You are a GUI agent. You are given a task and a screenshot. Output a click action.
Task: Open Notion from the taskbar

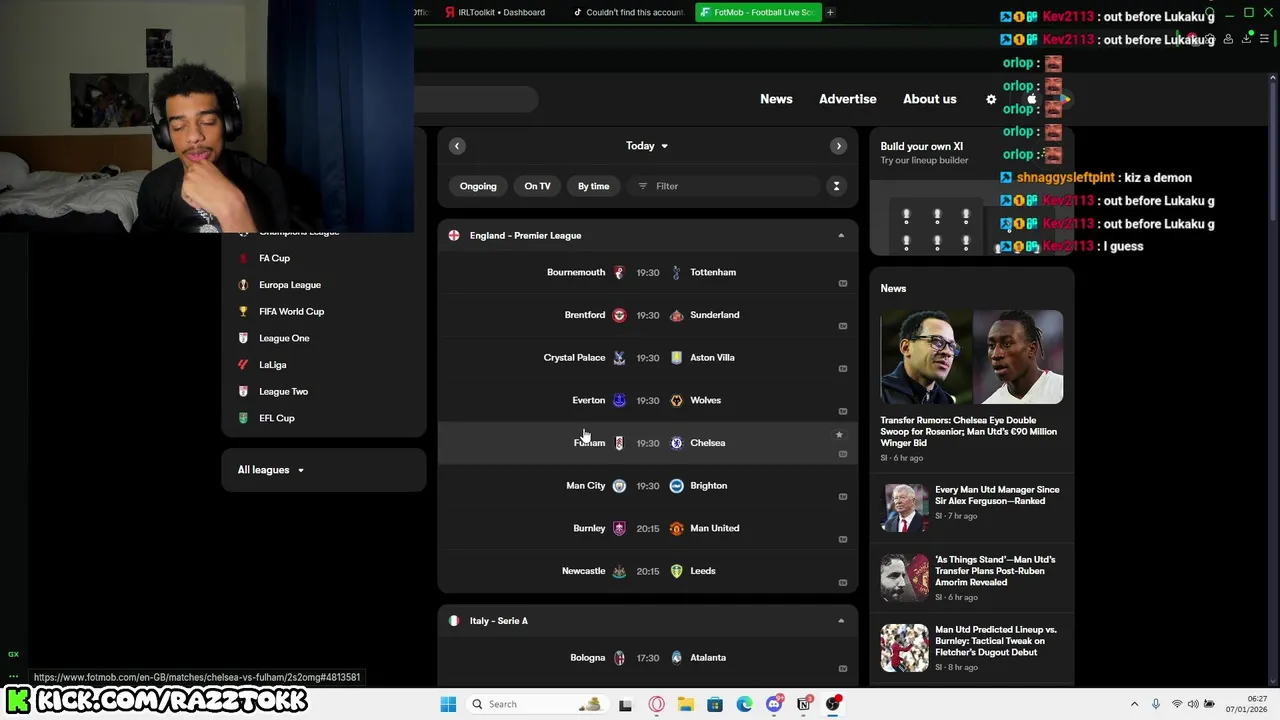pos(803,704)
